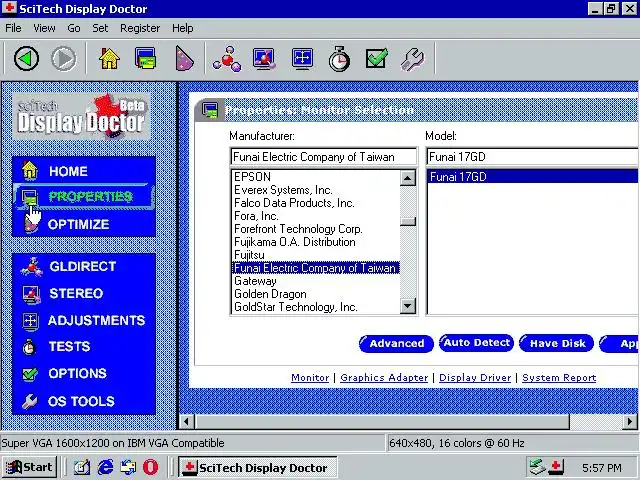Click the OS Tools wrench toolbar icon
Viewport: 640px width, 480px height.
[x=412, y=59]
